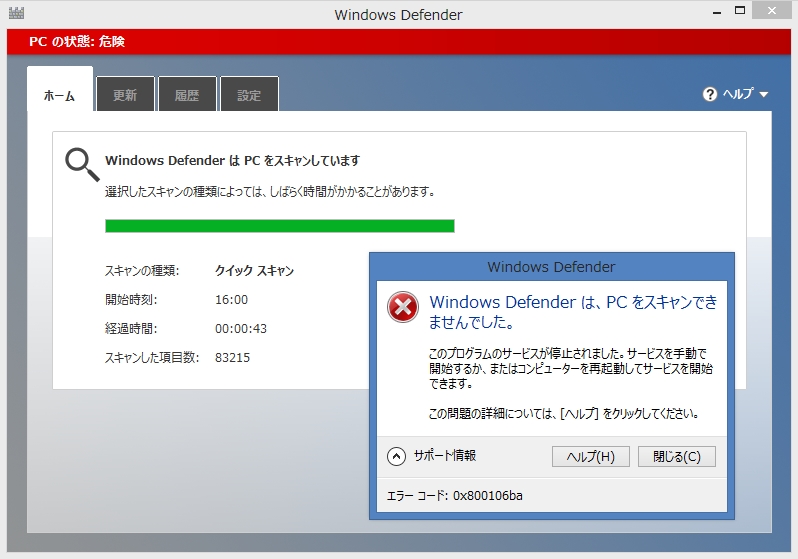Click the dialog heading スキャンできませんでした
This screenshot has width=798, height=559.
click(x=573, y=312)
